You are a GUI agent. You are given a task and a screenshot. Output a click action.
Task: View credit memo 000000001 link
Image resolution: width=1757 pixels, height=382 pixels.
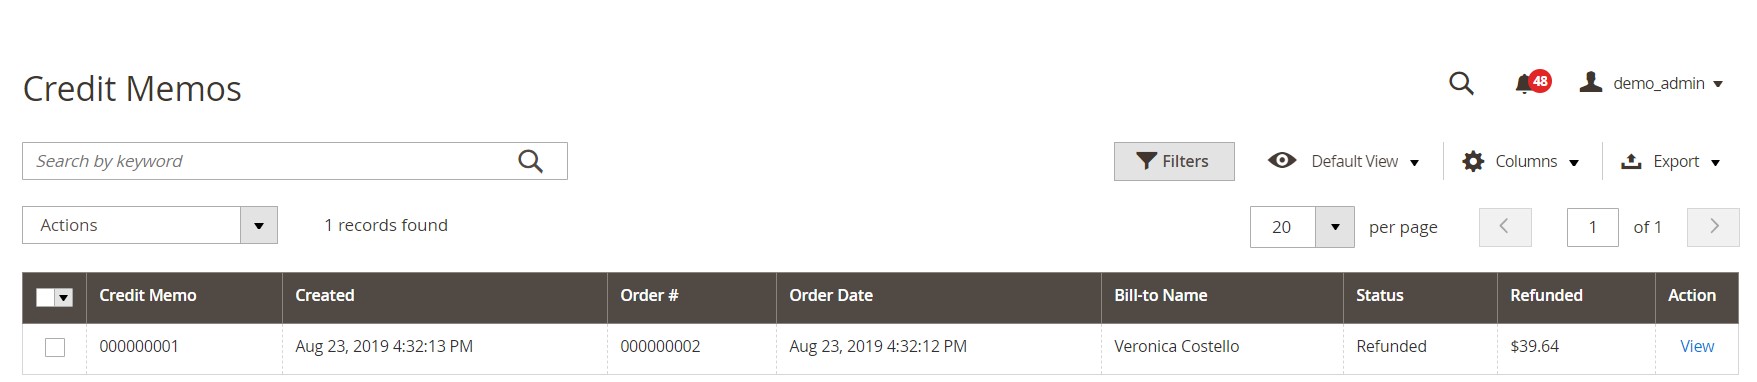click(x=1697, y=346)
